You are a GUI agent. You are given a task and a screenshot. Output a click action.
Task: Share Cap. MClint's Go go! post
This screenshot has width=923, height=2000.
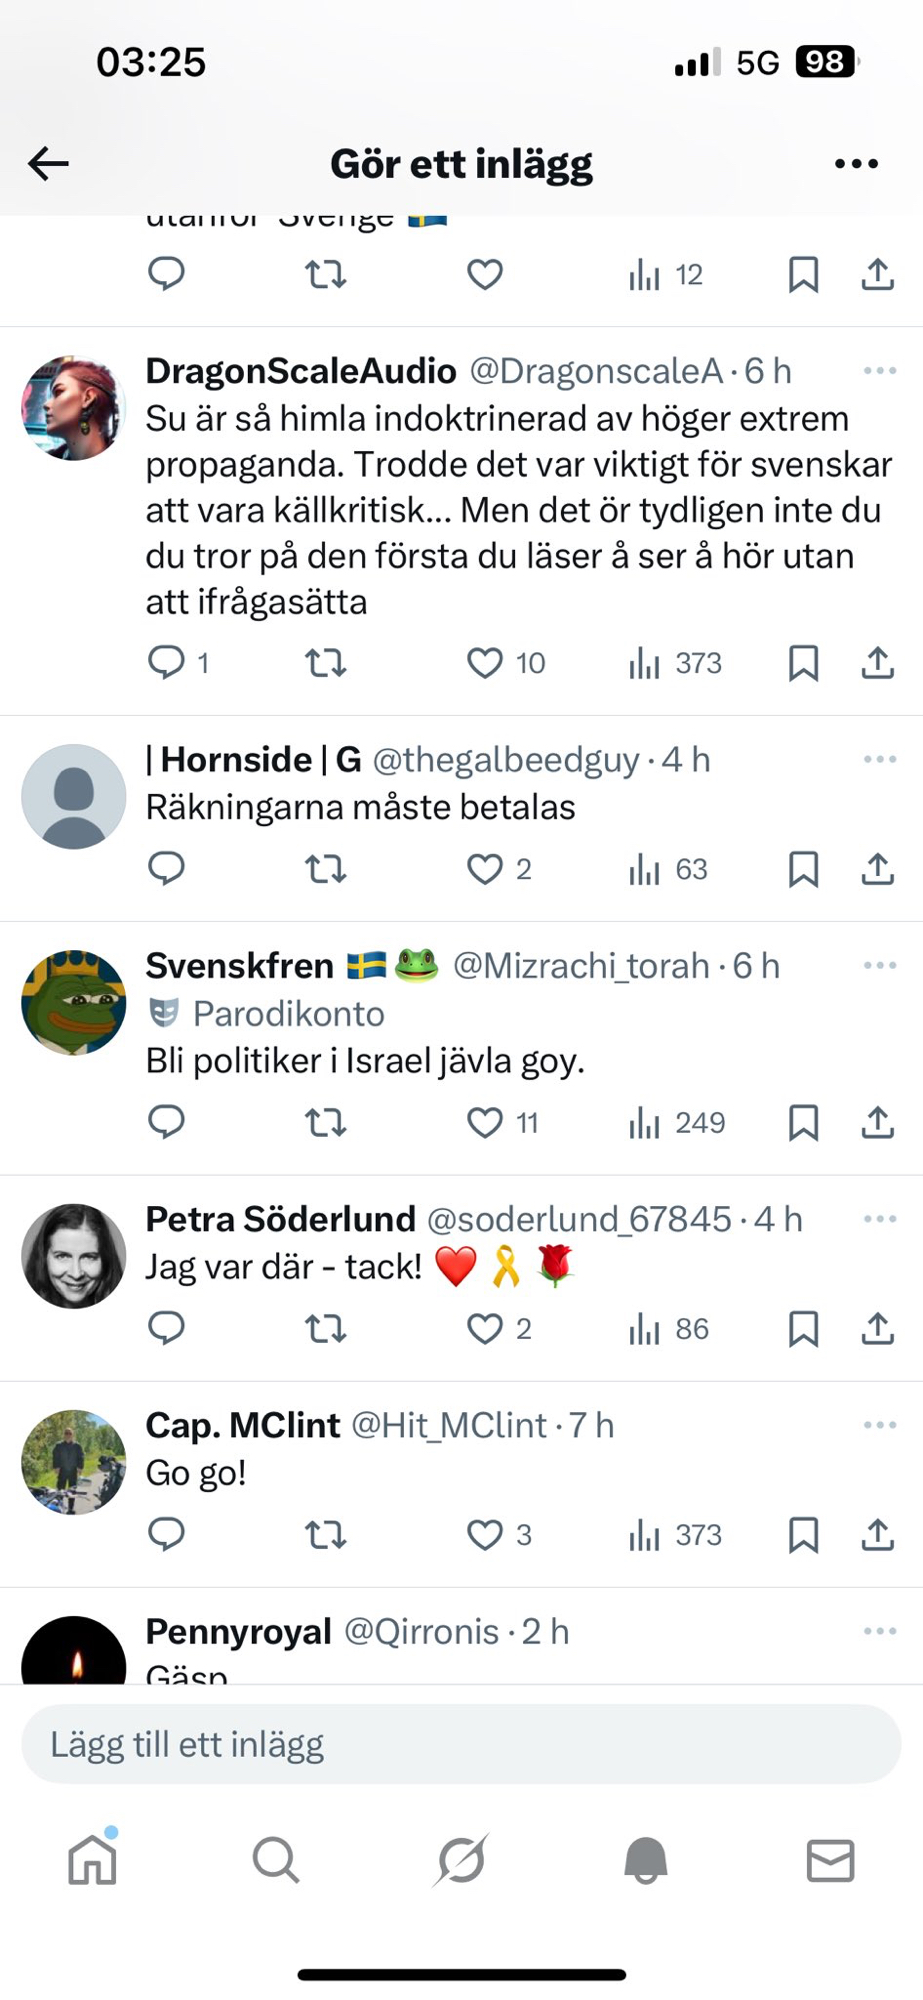(x=877, y=1535)
